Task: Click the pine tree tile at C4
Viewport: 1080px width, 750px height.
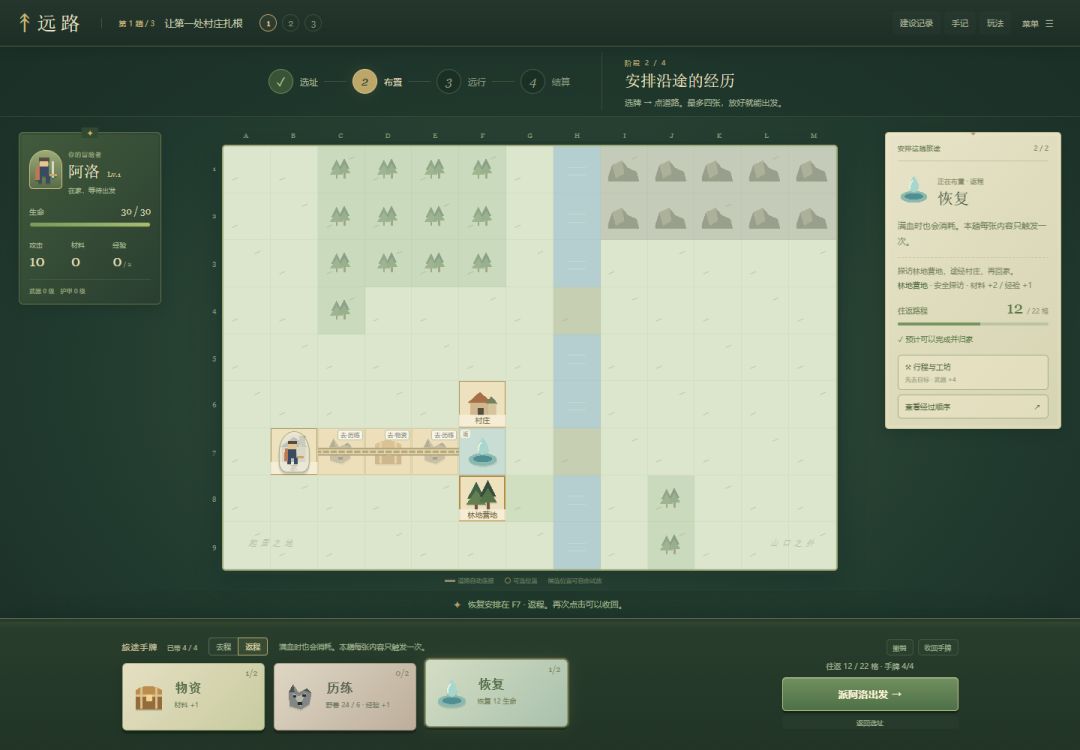Action: coord(341,310)
